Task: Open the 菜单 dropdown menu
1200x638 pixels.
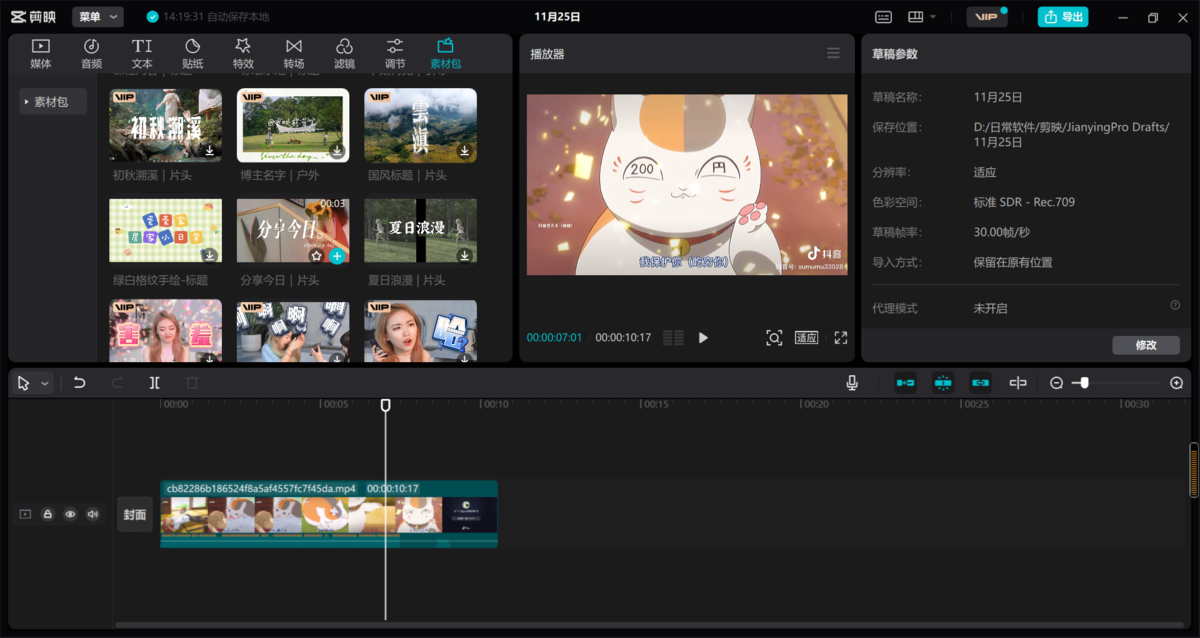Action: click(97, 17)
